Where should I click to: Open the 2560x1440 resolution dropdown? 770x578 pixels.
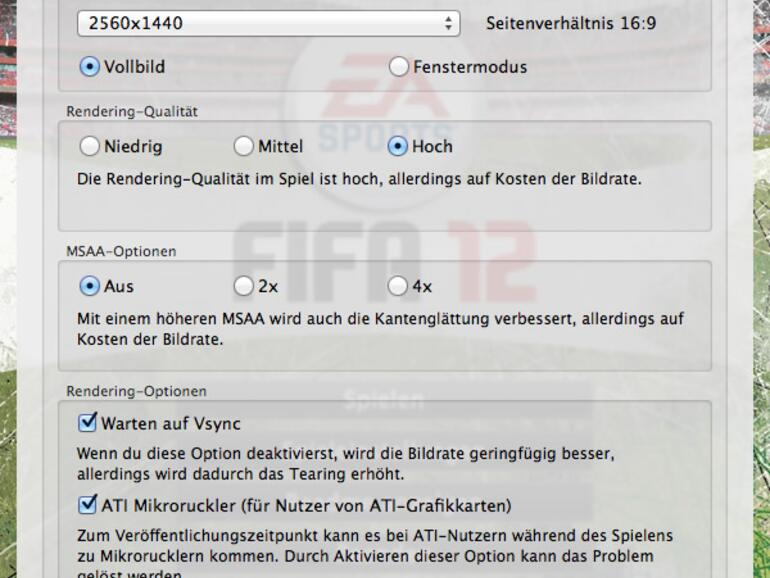(x=269, y=23)
